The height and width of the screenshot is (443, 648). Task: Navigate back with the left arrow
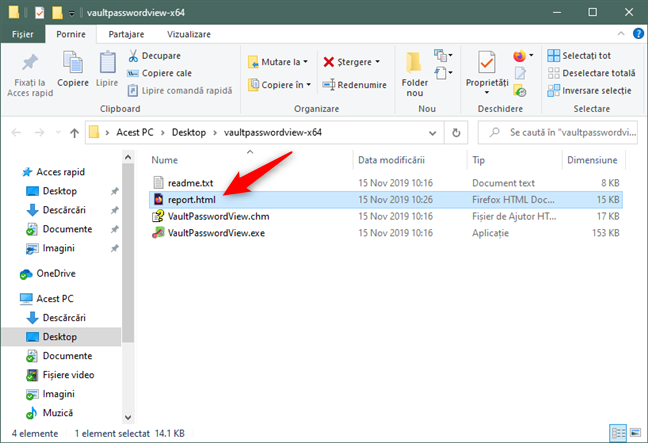point(16,133)
